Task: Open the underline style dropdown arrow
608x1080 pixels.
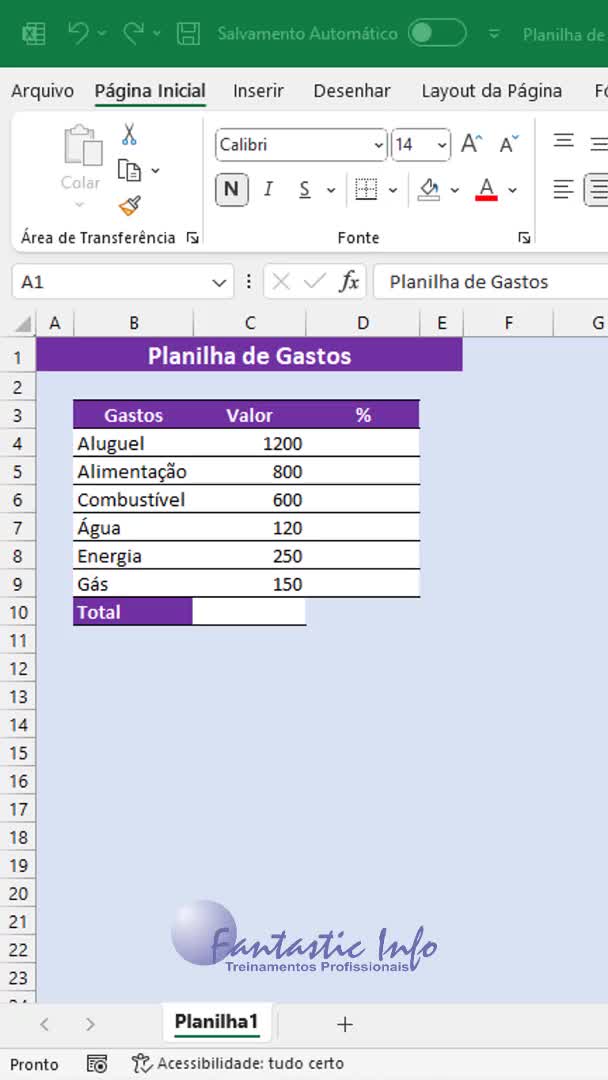Action: [x=331, y=189]
